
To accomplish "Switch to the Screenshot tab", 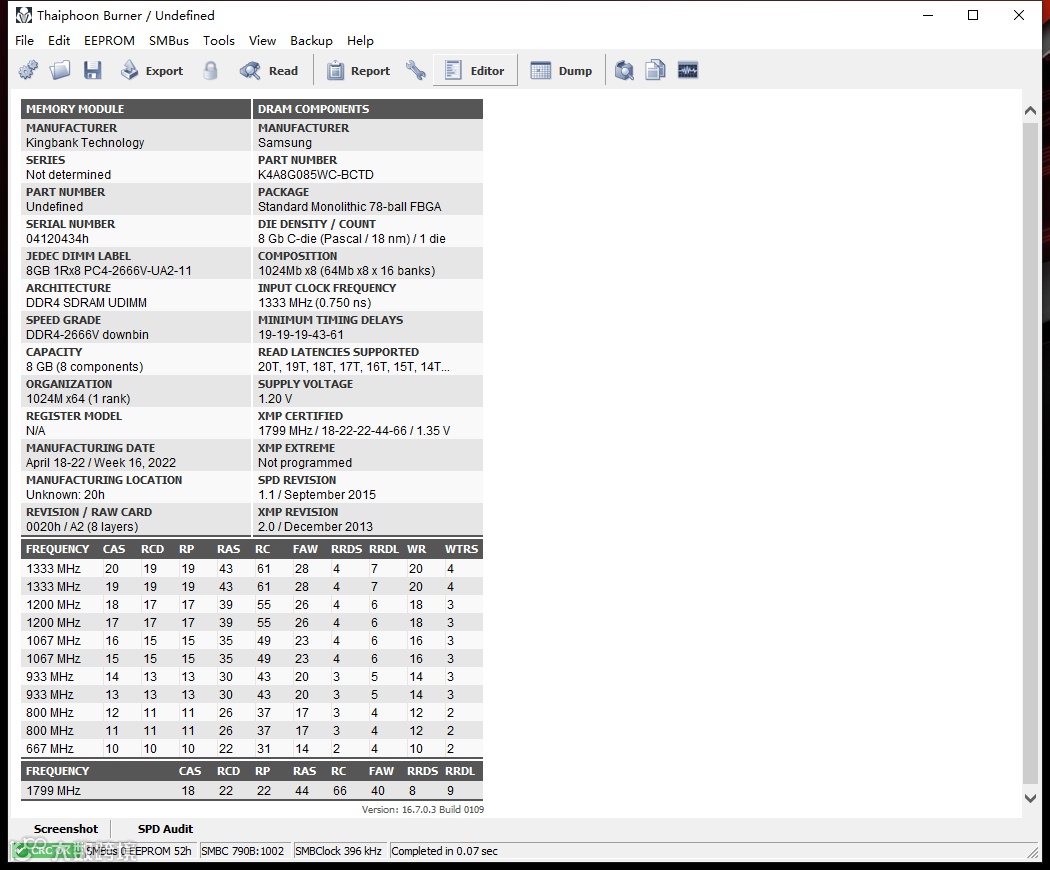I will click(x=66, y=828).
